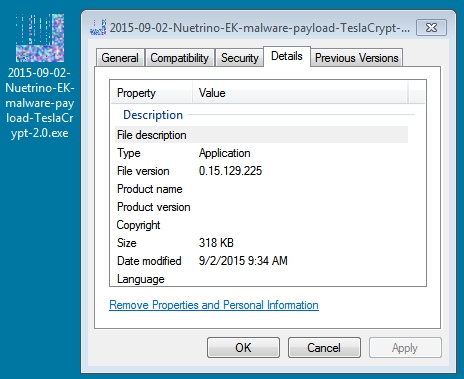The width and height of the screenshot is (464, 379).
Task: Click the small file icon in dialog title bar
Action: pyautogui.click(x=98, y=27)
